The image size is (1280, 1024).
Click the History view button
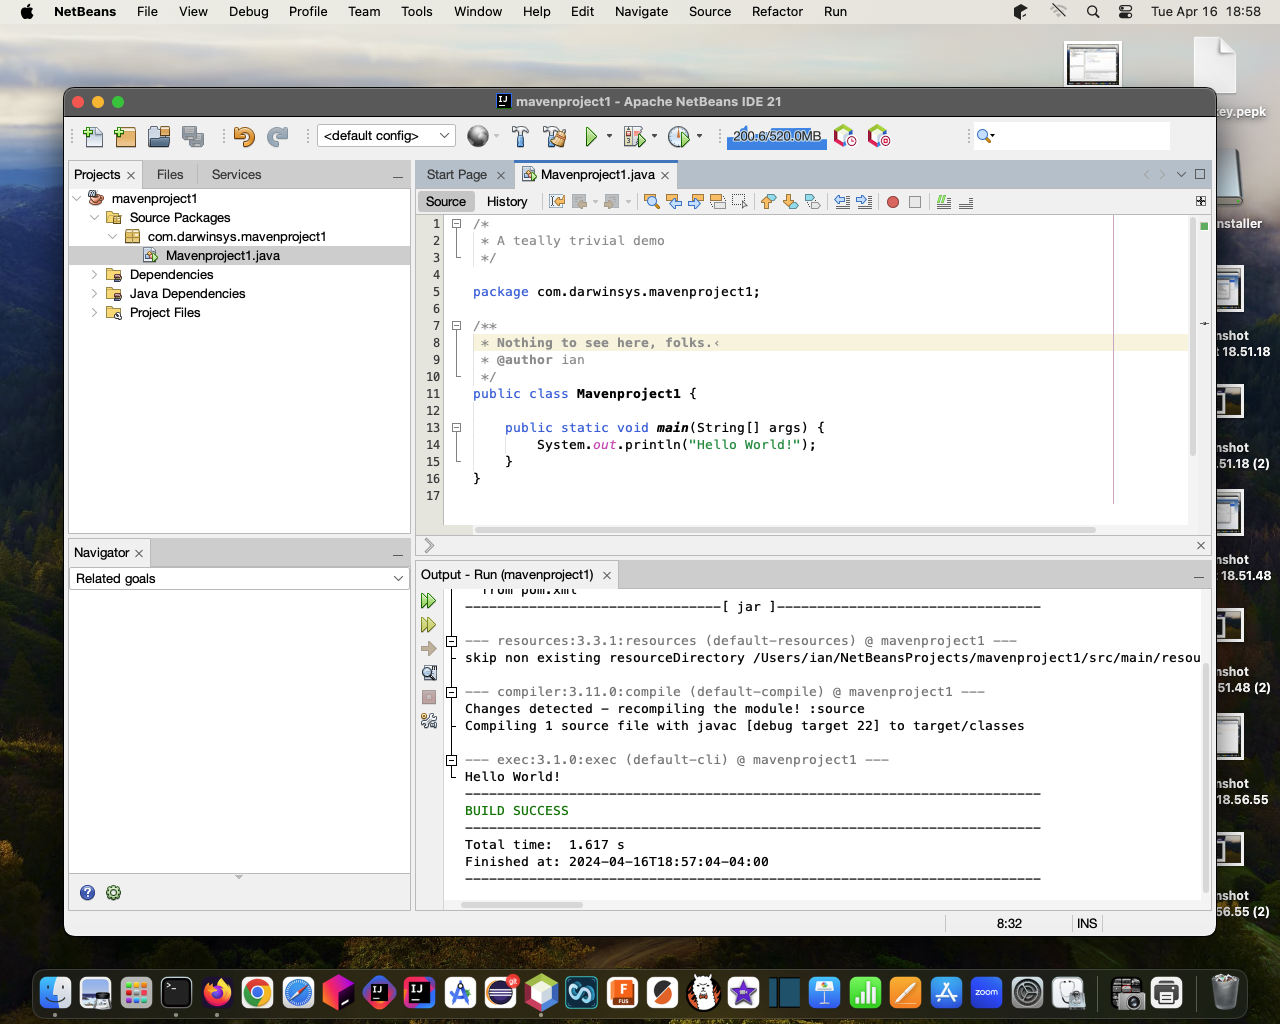pos(507,202)
